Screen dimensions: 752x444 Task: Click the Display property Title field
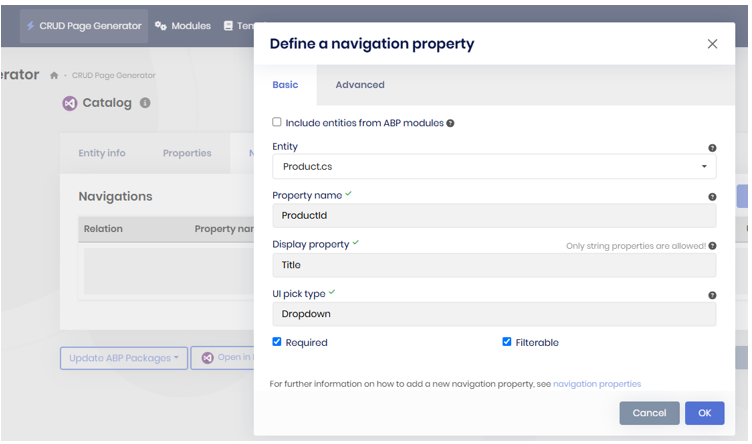(494, 265)
